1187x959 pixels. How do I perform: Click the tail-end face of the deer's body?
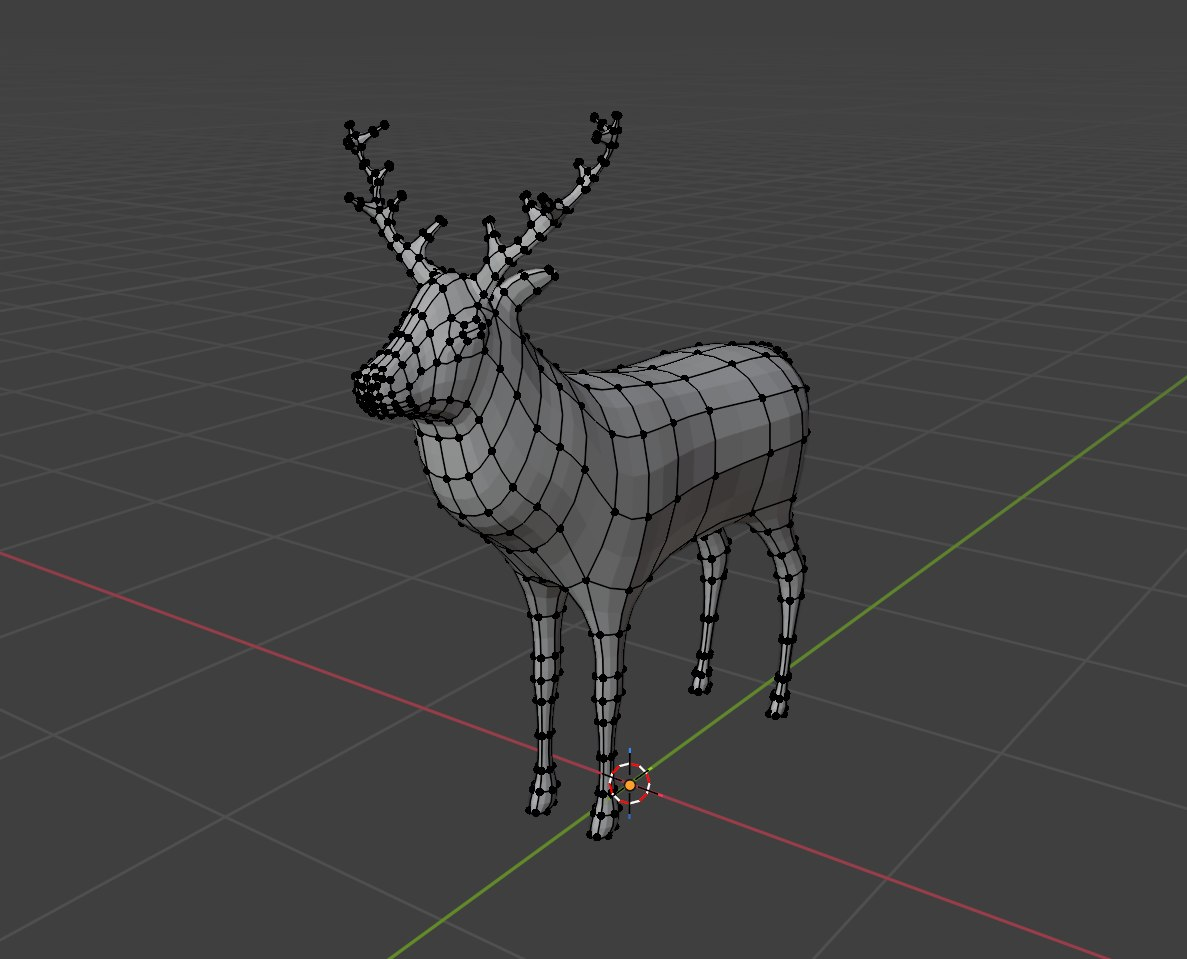[x=787, y=416]
